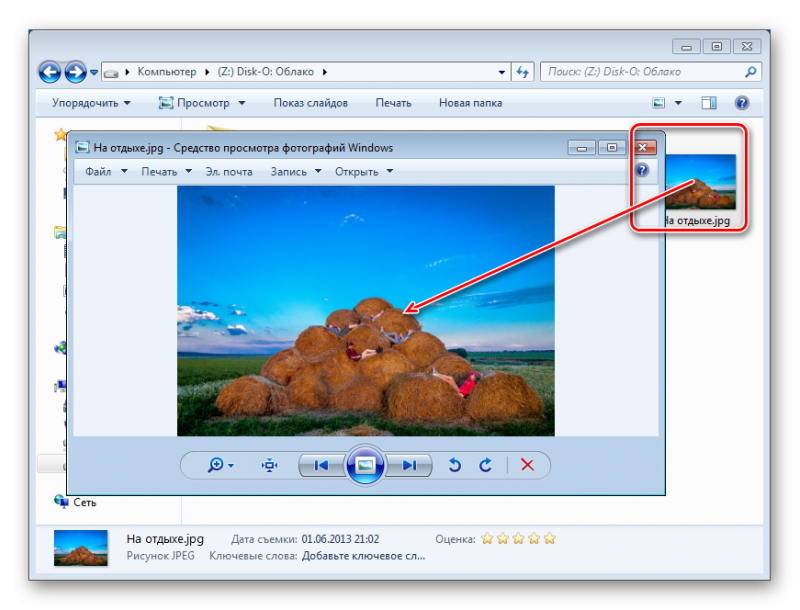Click Новая папка button
The image size is (800, 610).
click(x=470, y=103)
